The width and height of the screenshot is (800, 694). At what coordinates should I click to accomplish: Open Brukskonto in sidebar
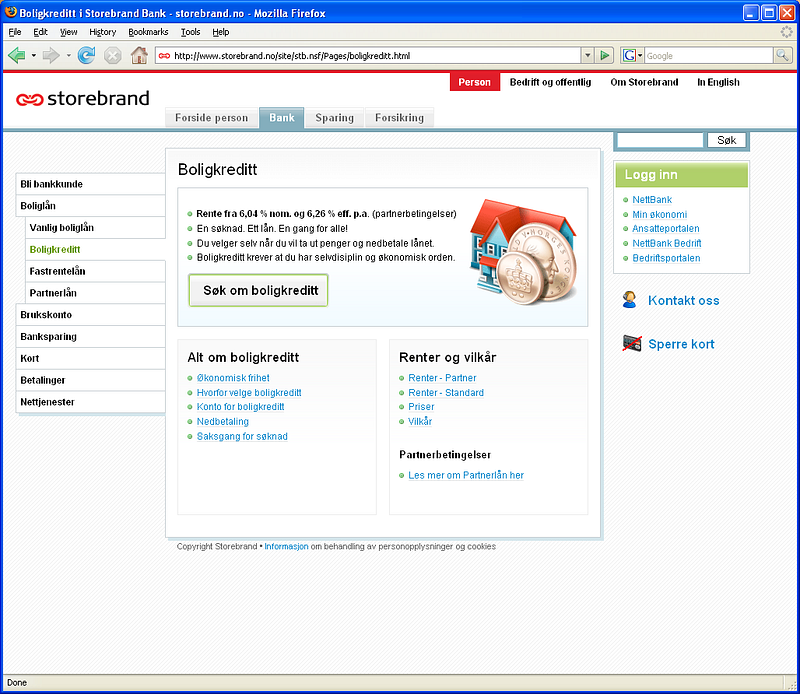point(91,315)
